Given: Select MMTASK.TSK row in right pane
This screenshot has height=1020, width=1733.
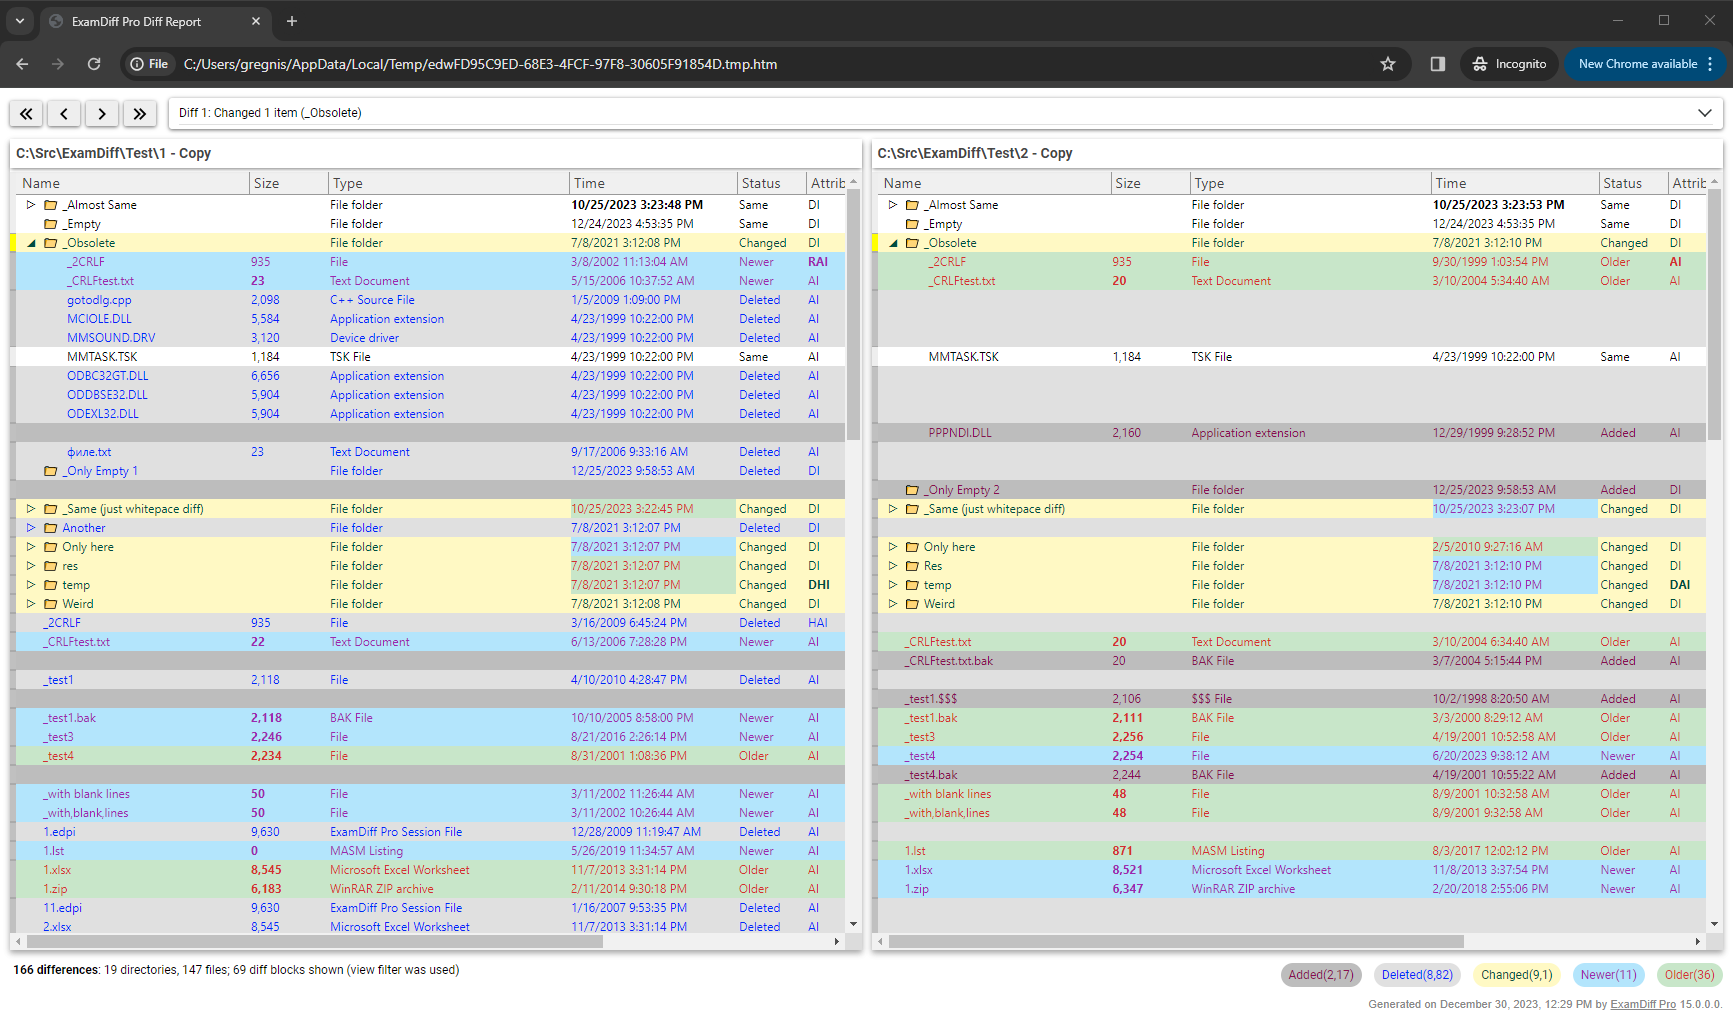Looking at the screenshot, I should [1290, 357].
